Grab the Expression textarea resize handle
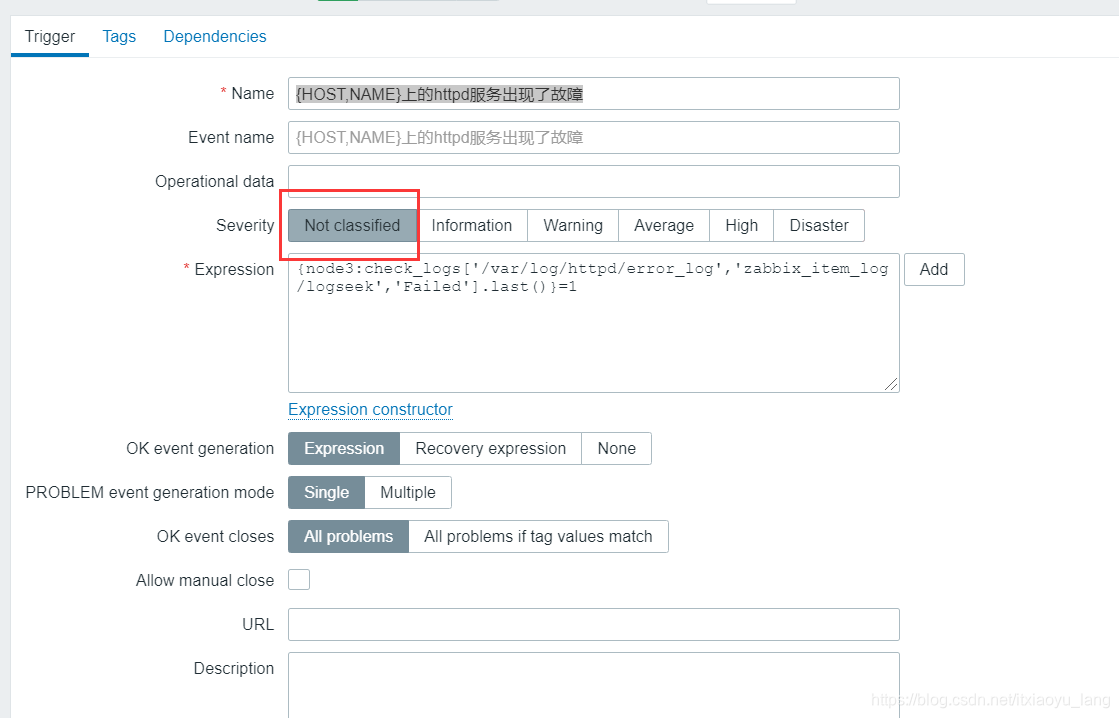Image resolution: width=1119 pixels, height=718 pixels. pos(891,384)
